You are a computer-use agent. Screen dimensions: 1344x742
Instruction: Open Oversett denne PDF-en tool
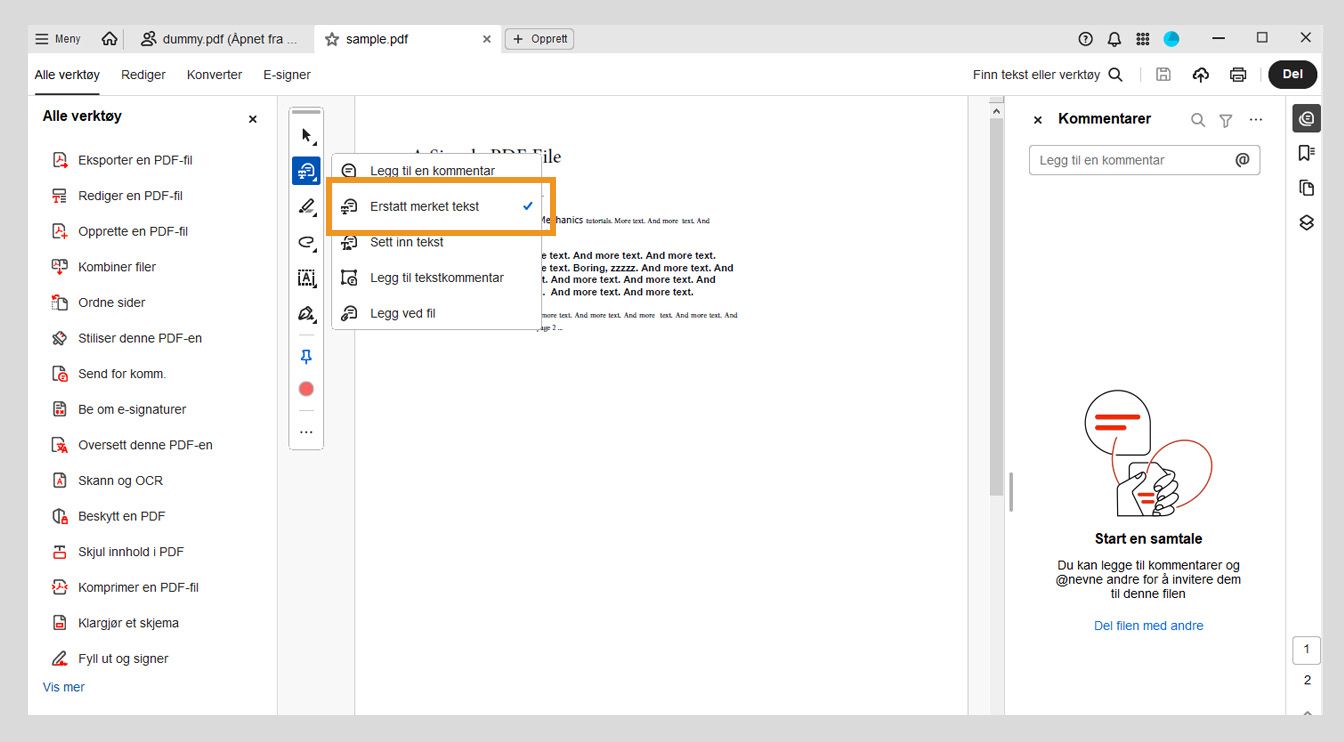coord(145,445)
